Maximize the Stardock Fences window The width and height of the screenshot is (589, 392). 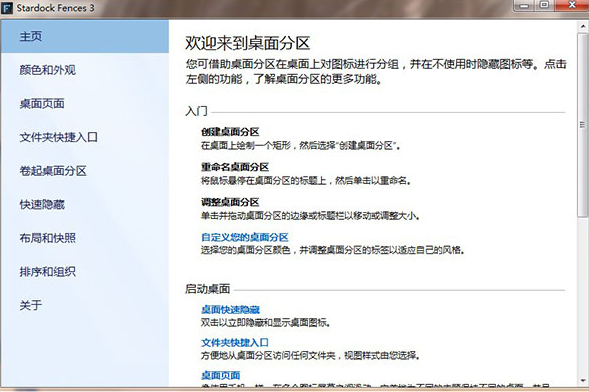coord(544,6)
